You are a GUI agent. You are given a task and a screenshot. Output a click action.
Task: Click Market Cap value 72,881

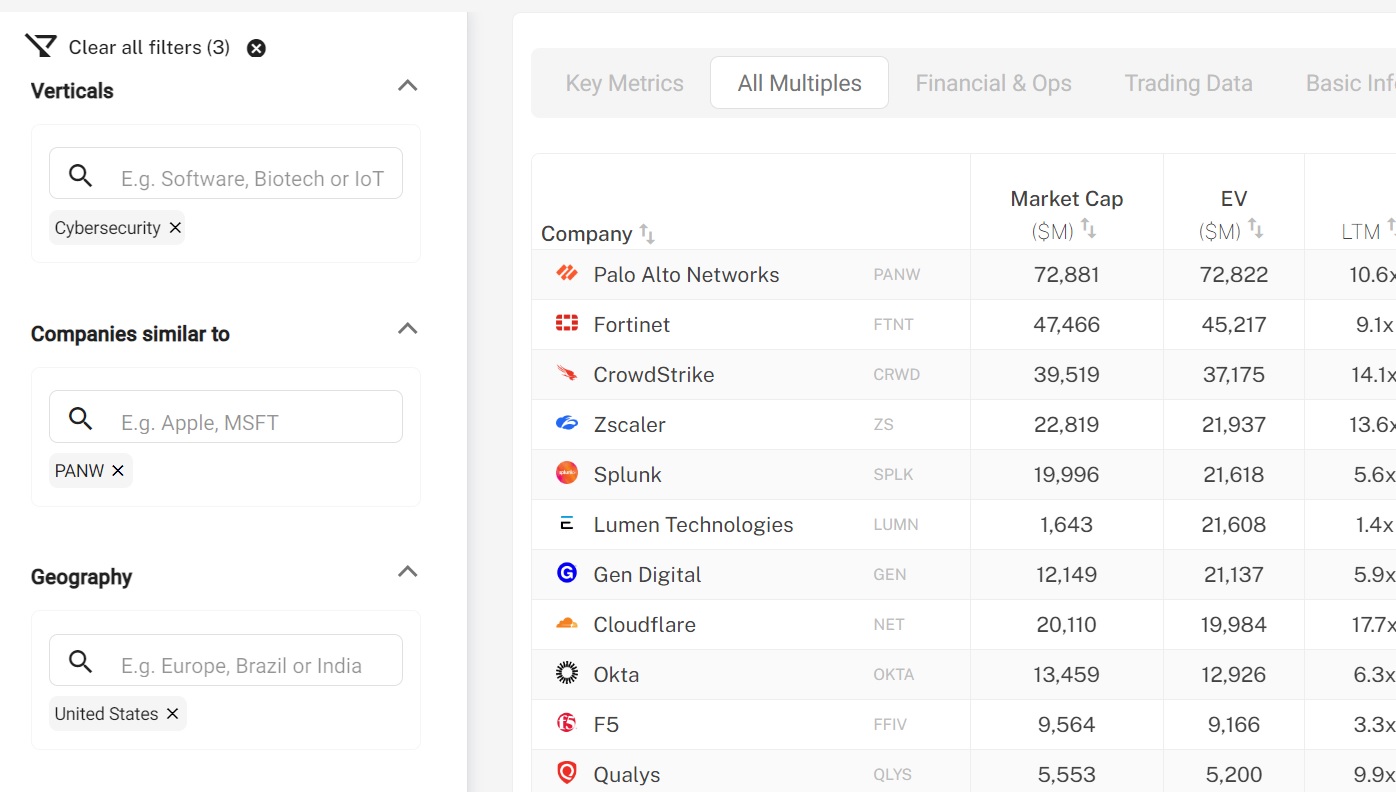(1066, 275)
